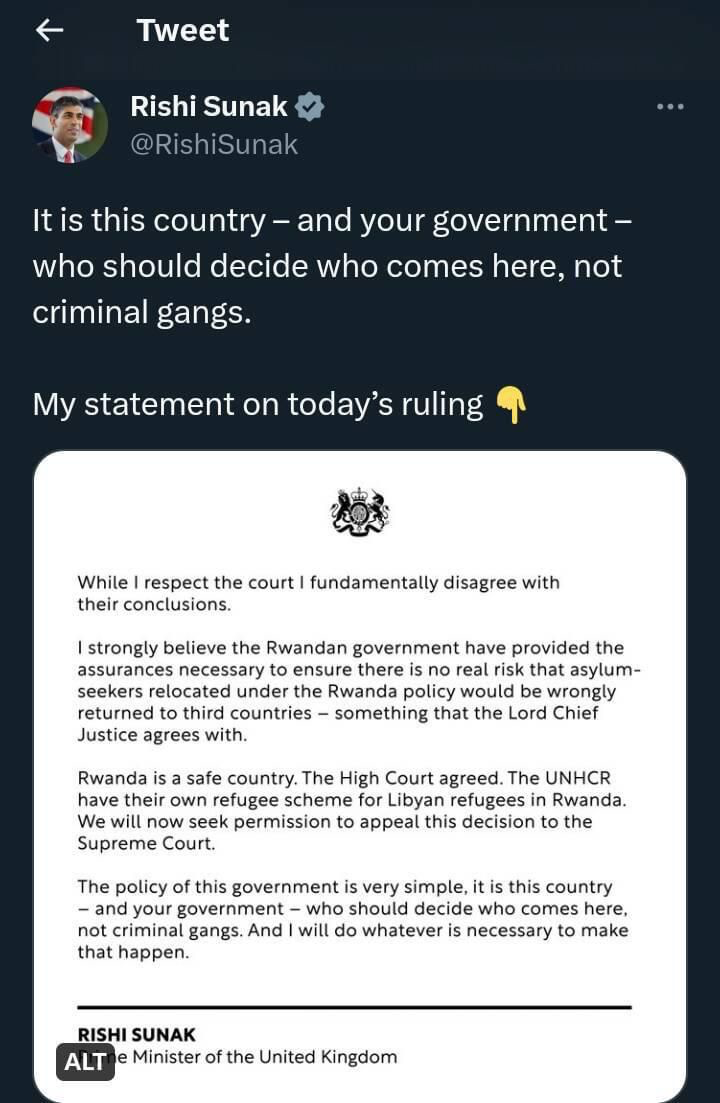The image size is (720, 1103).
Task: Click 'The policy of this government' paragraph
Action: pos(353,919)
